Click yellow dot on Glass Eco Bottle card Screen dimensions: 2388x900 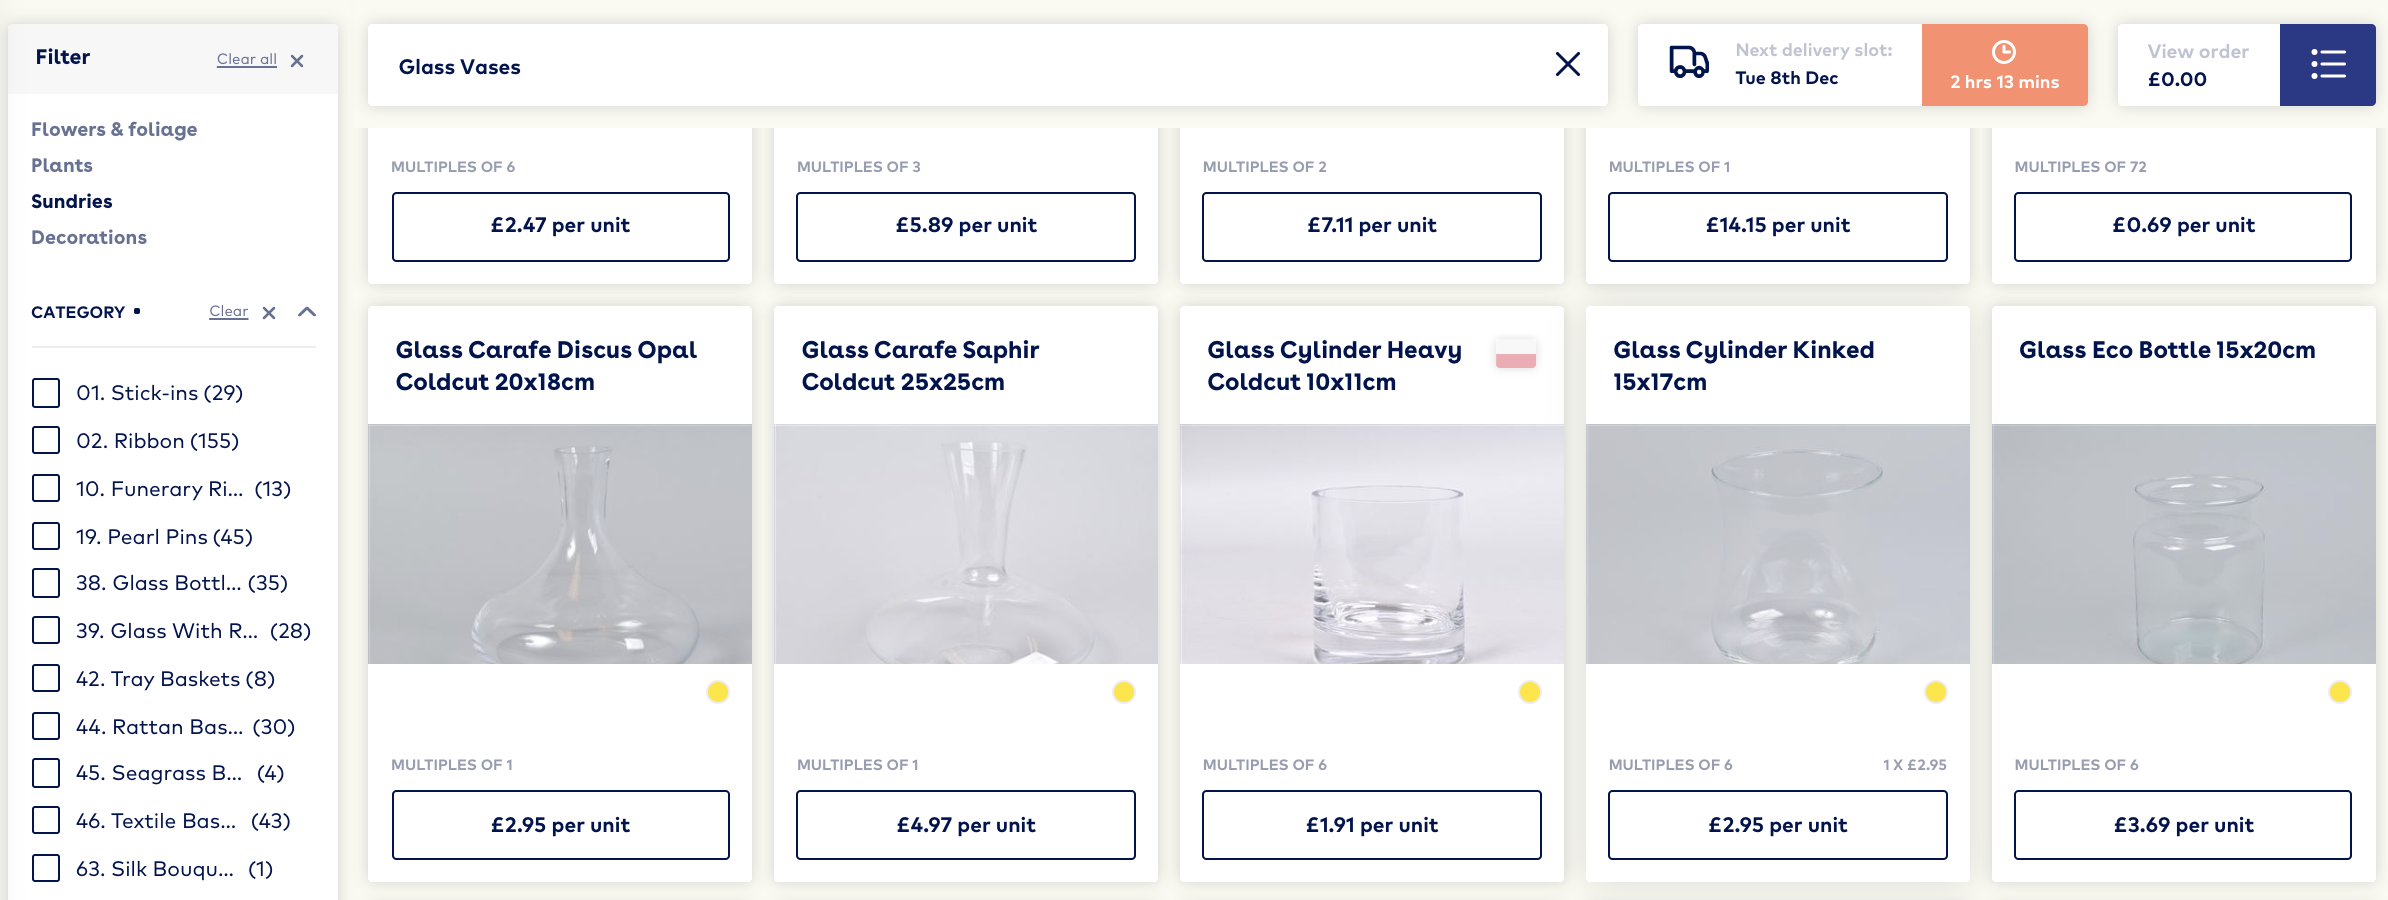[2339, 692]
